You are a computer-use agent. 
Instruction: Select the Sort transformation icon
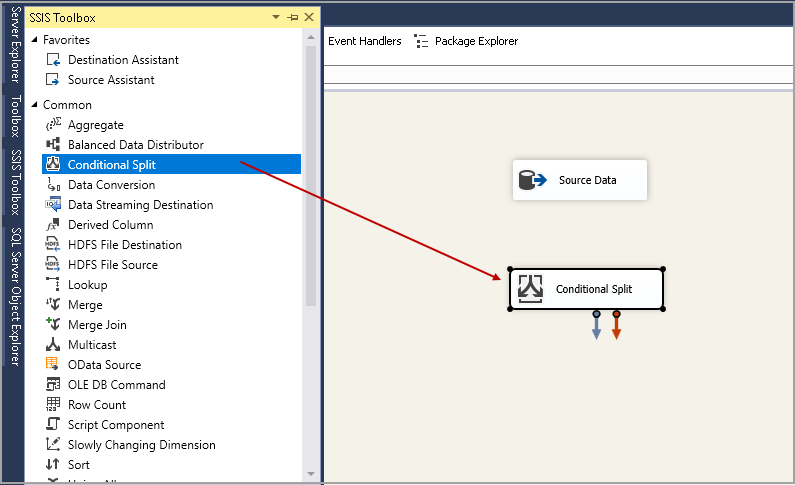click(x=53, y=464)
